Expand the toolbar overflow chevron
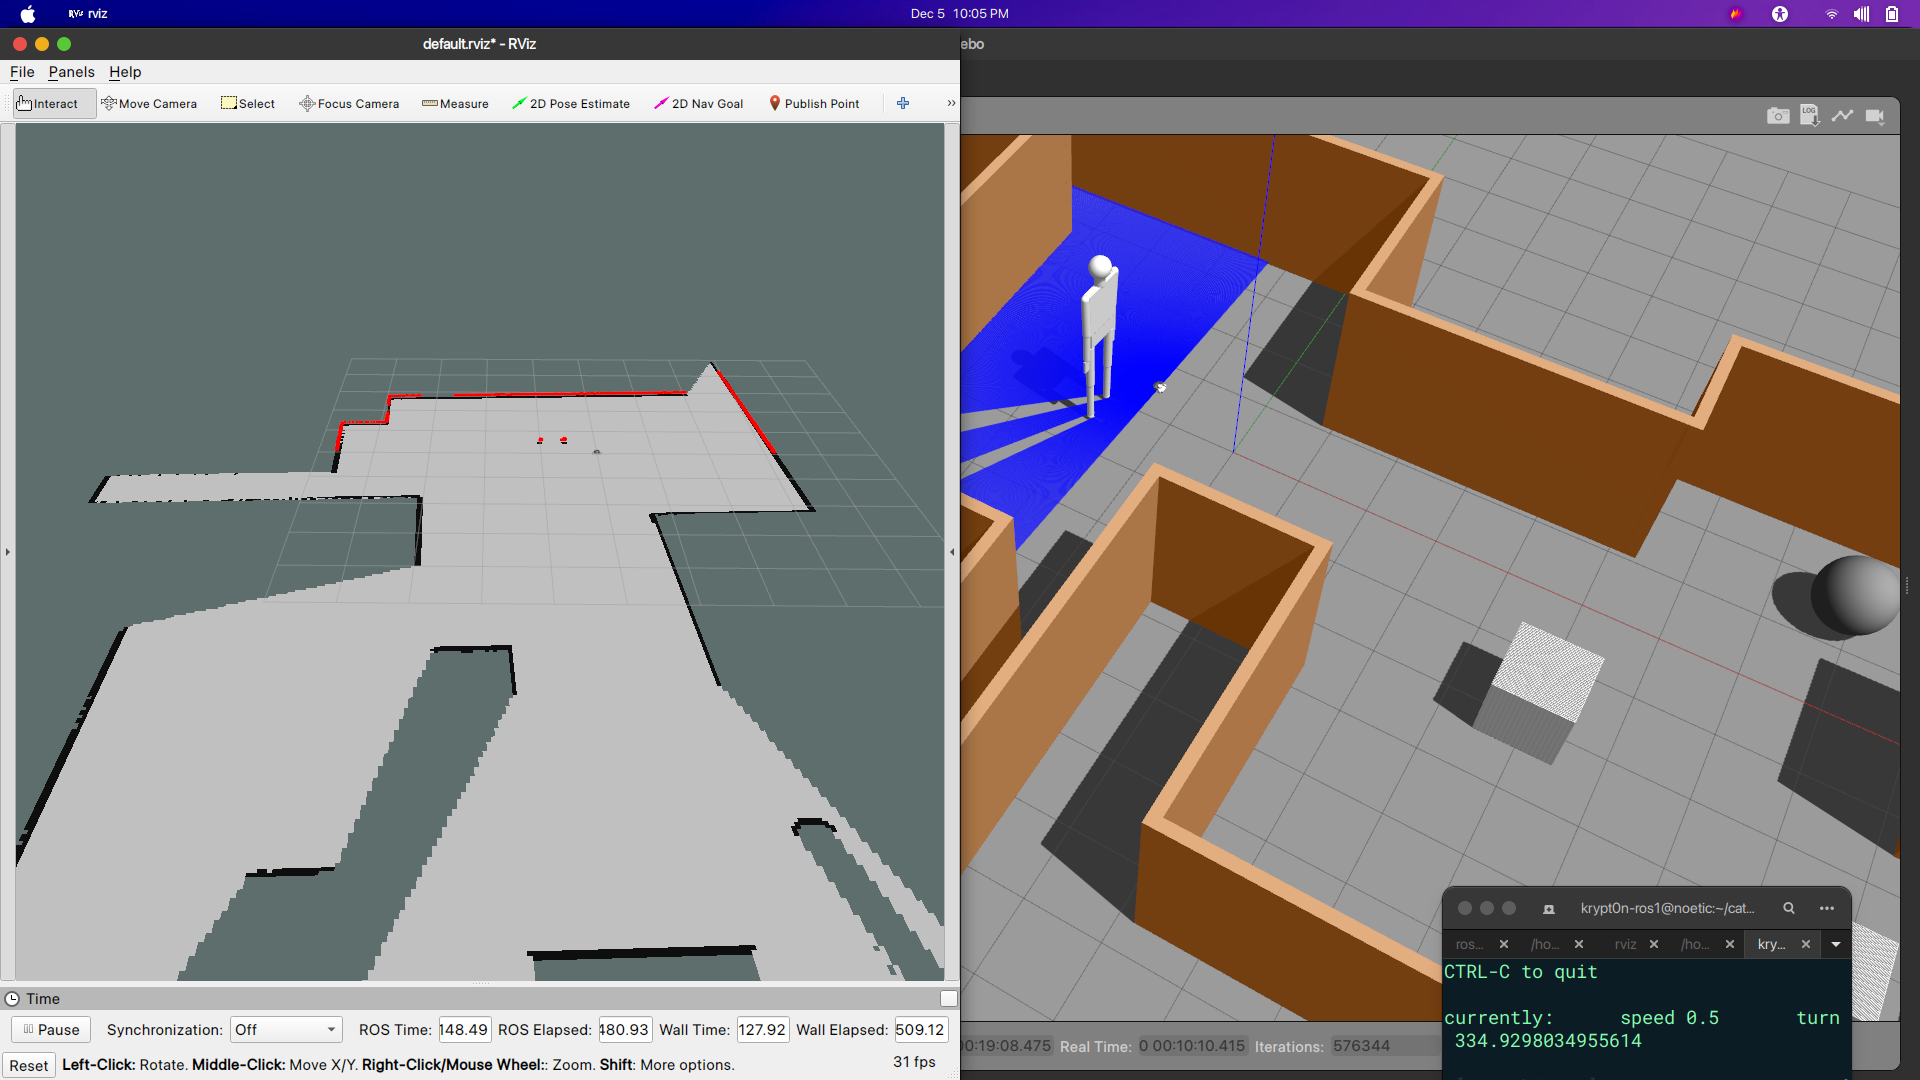The image size is (1920, 1080). [x=951, y=104]
